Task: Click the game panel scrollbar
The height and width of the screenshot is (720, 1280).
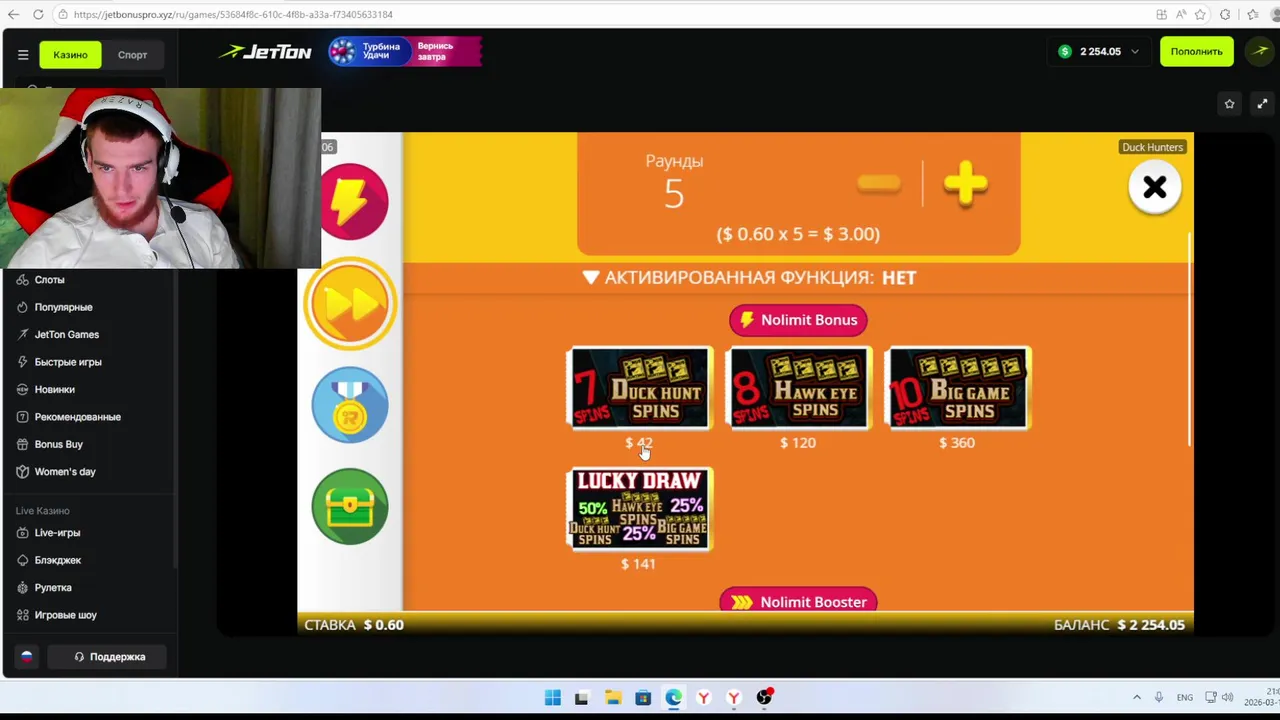Action: [x=1189, y=340]
